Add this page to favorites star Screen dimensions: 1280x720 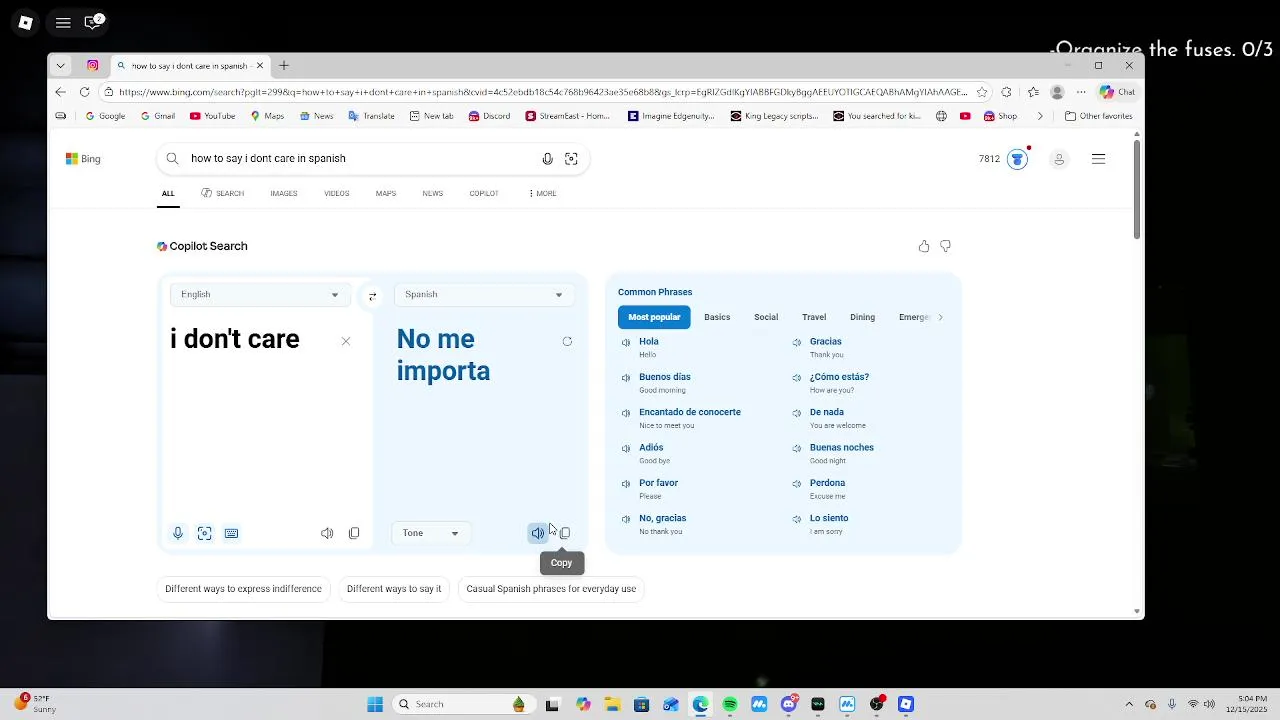[x=982, y=92]
